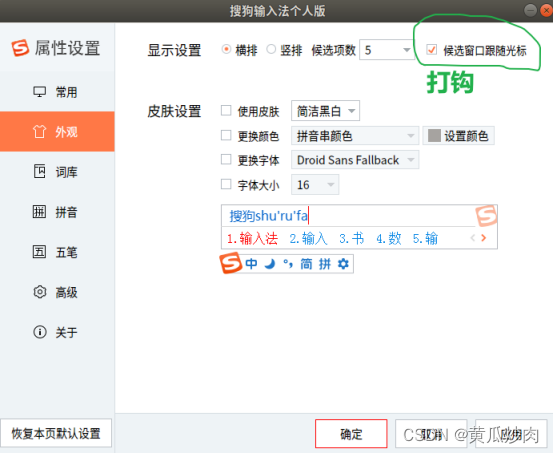Click previous page arrow in candidate preview
The image size is (554, 453).
(473, 238)
